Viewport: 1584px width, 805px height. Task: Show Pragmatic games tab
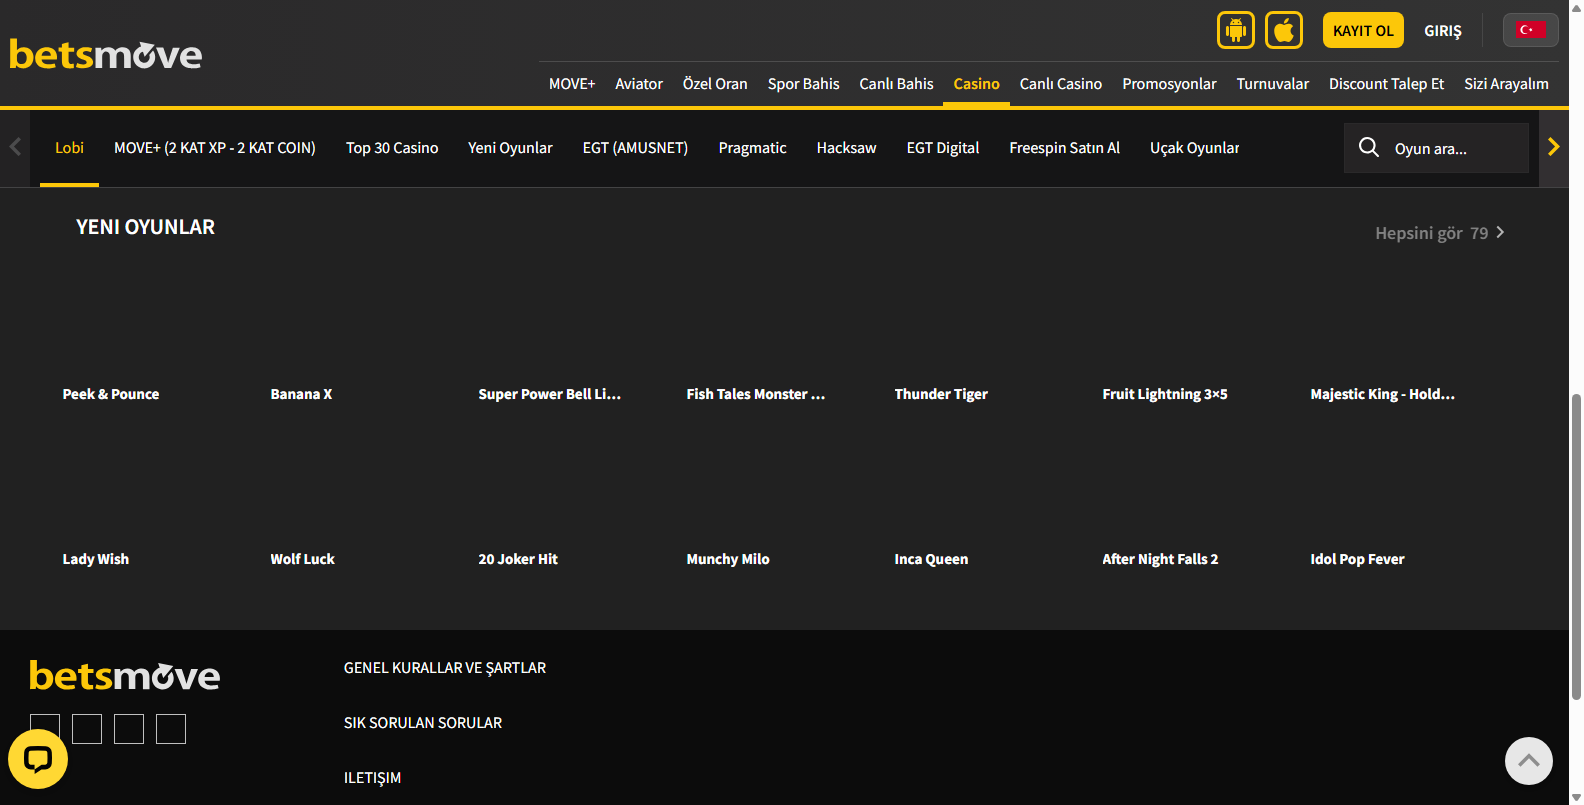click(x=753, y=148)
